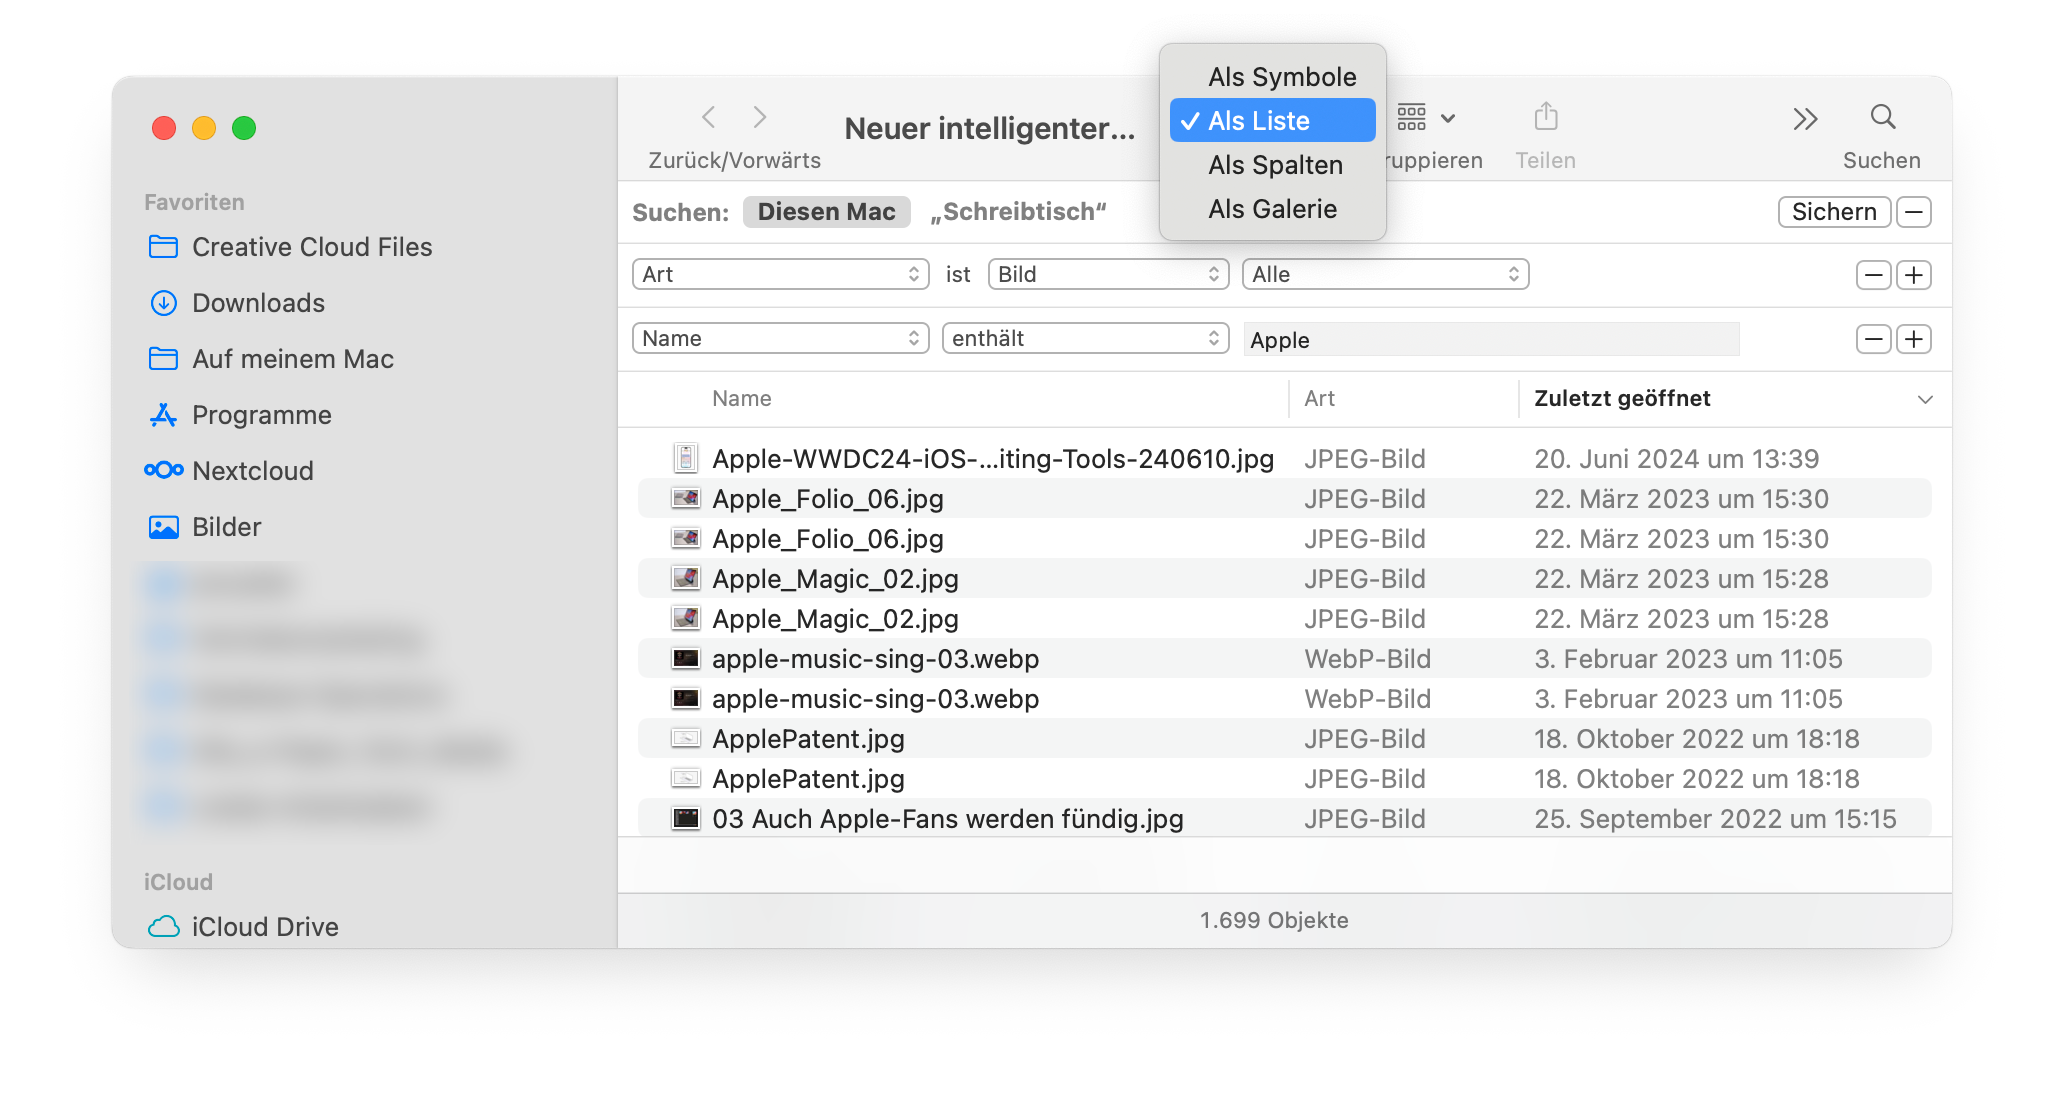Click the iCloud Drive cloud icon

click(163, 927)
